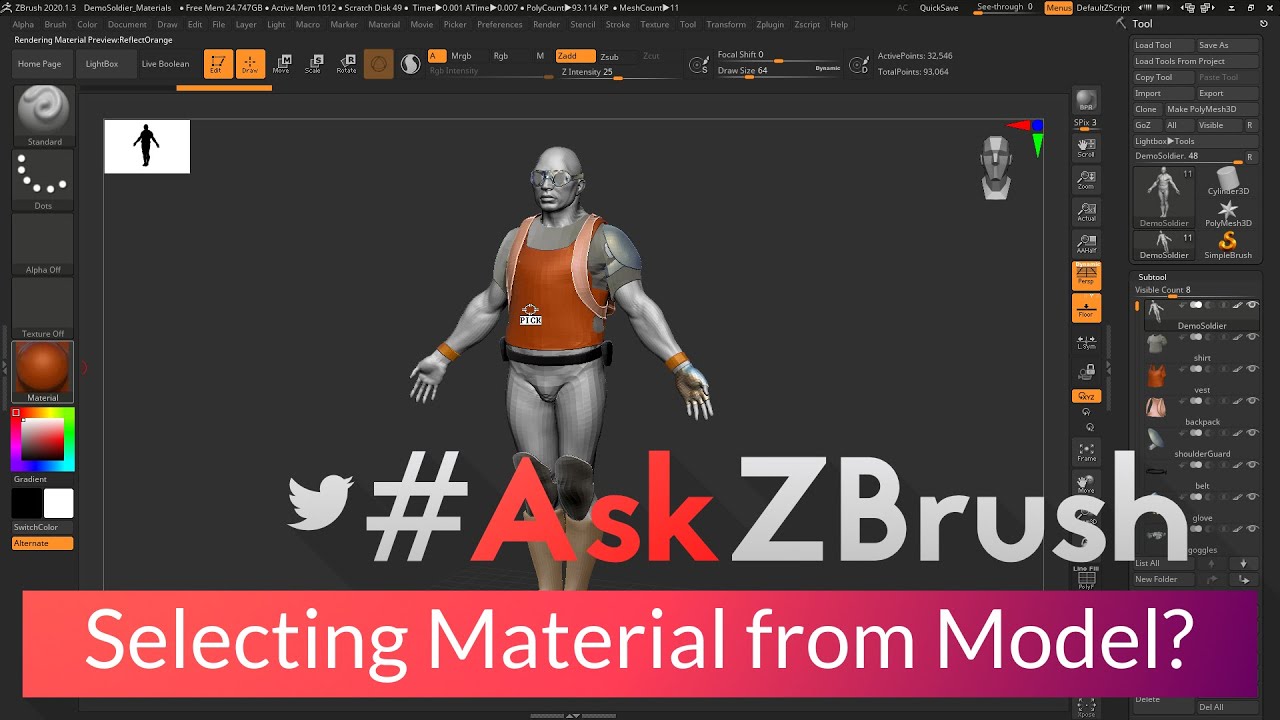The image size is (1280, 720).
Task: Open the Render menu
Action: click(546, 24)
